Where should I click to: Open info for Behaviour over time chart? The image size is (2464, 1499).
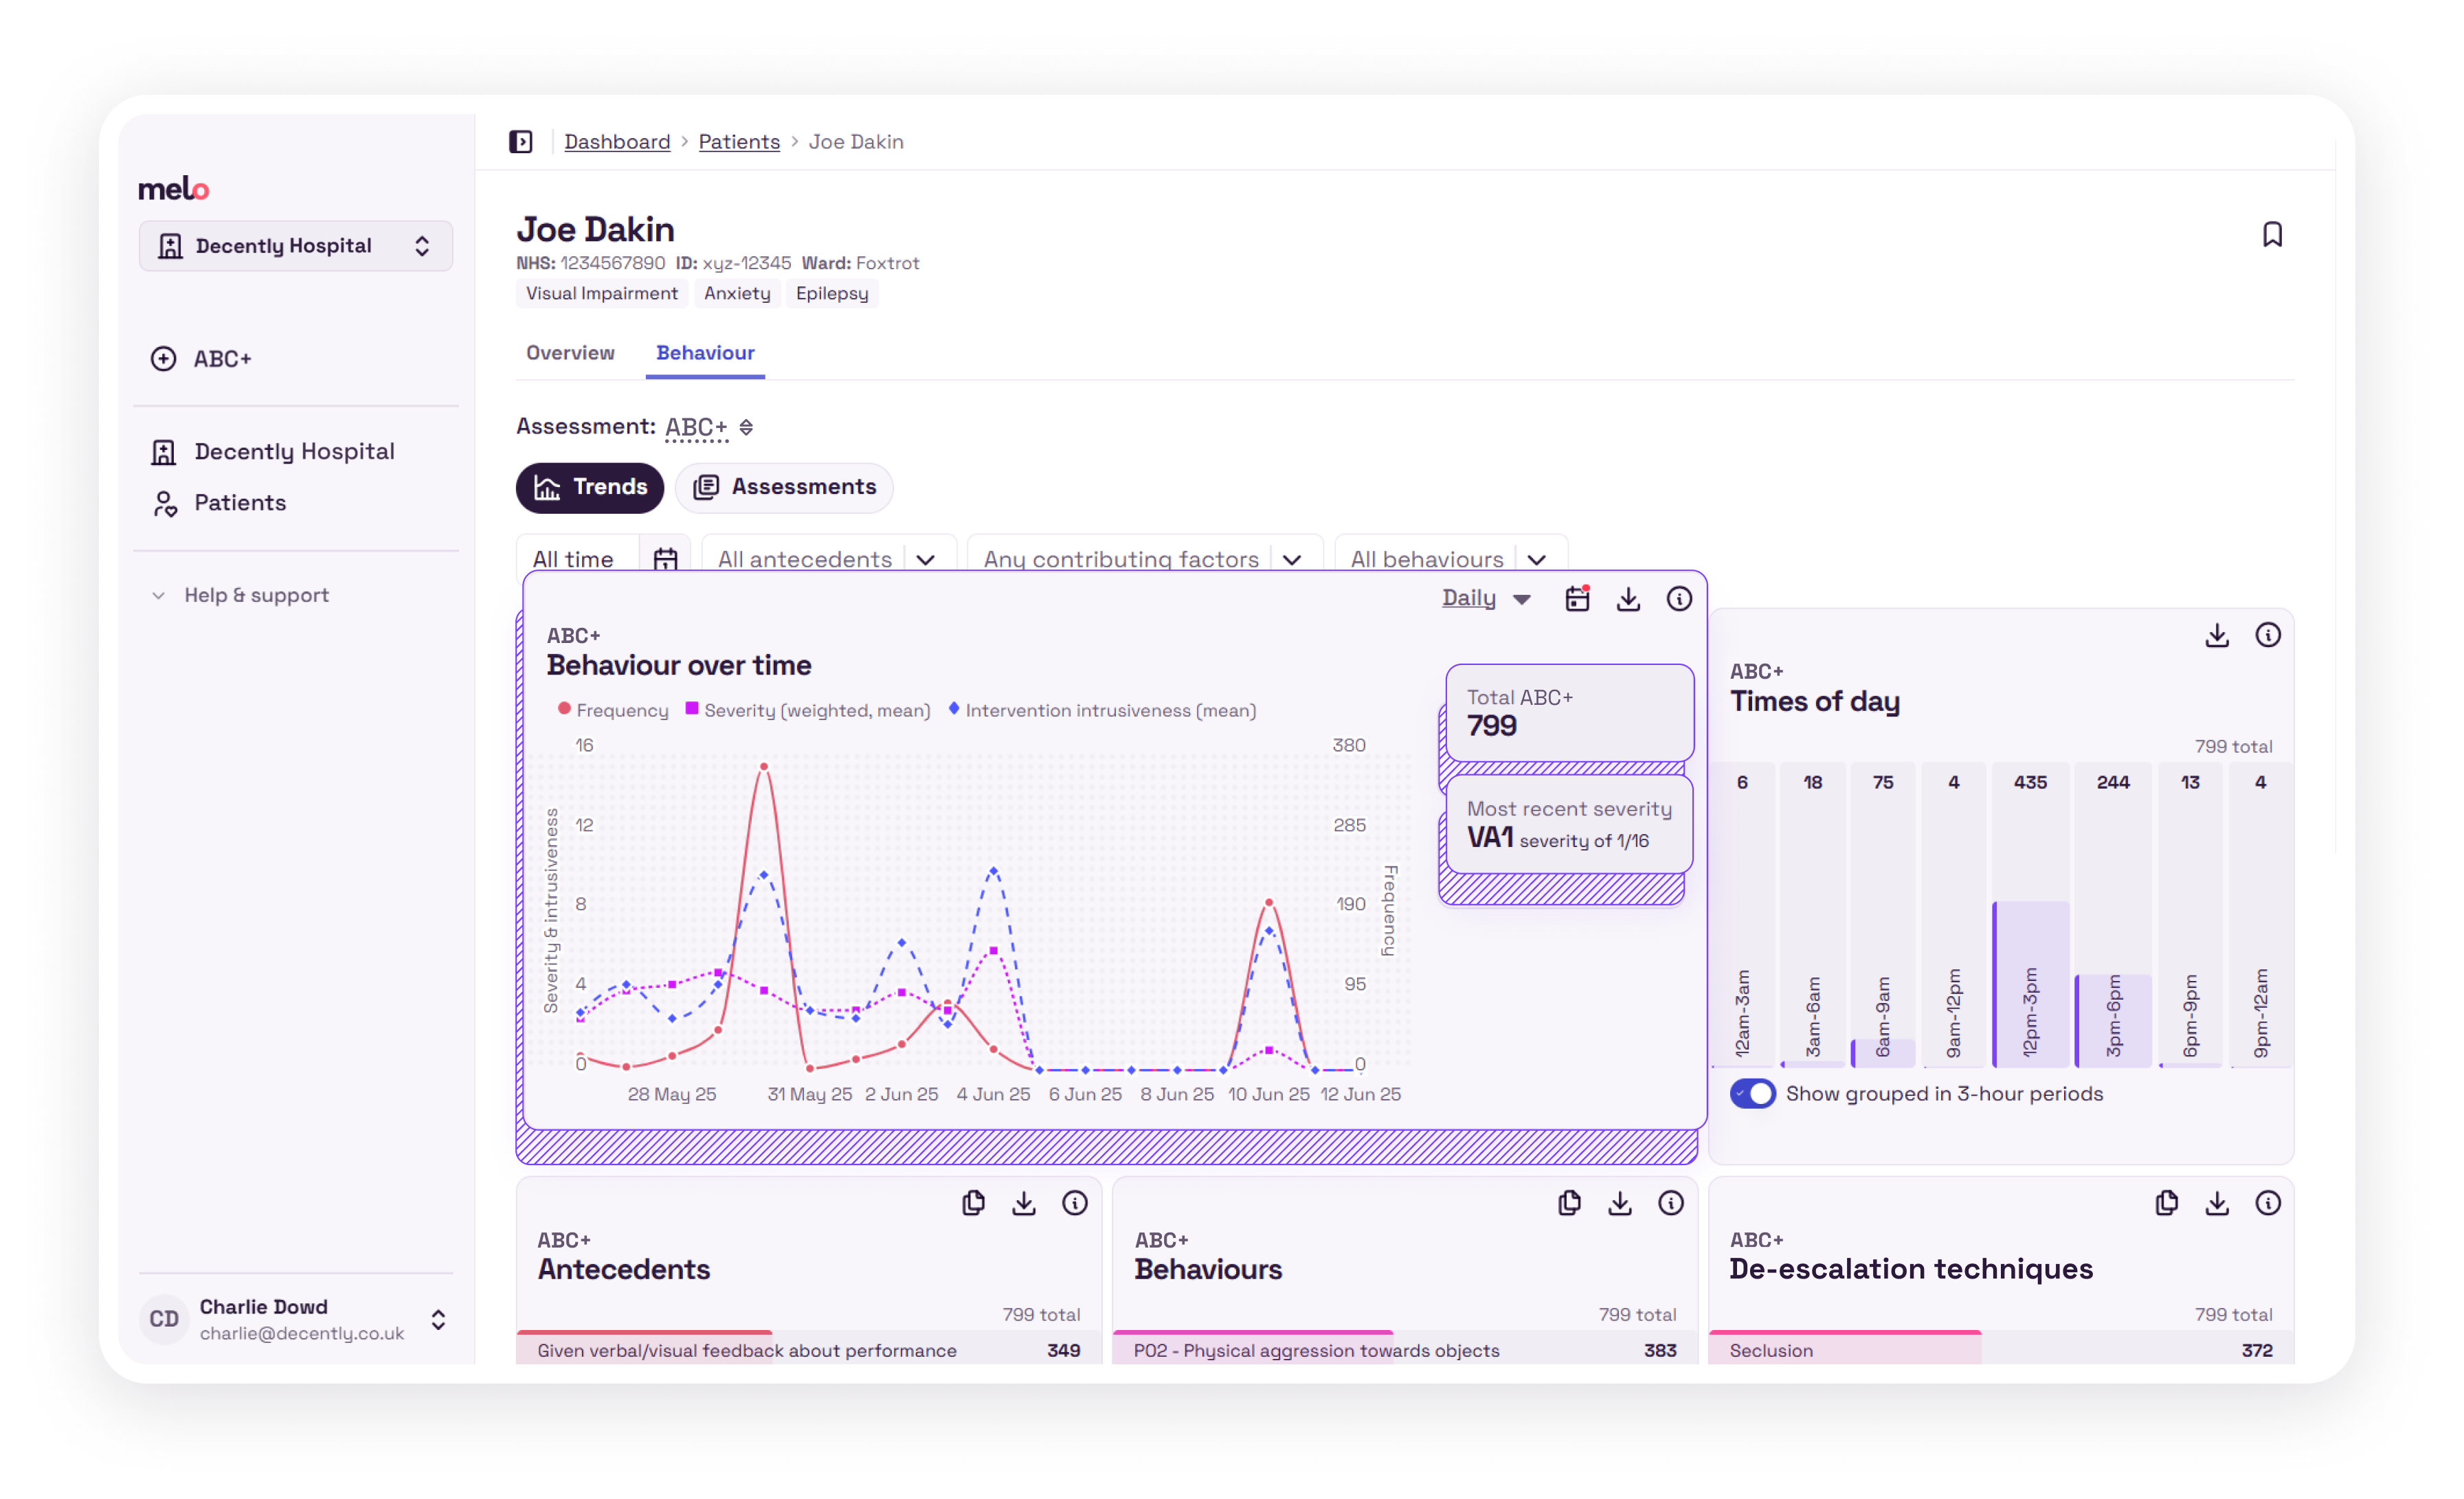1679,599
